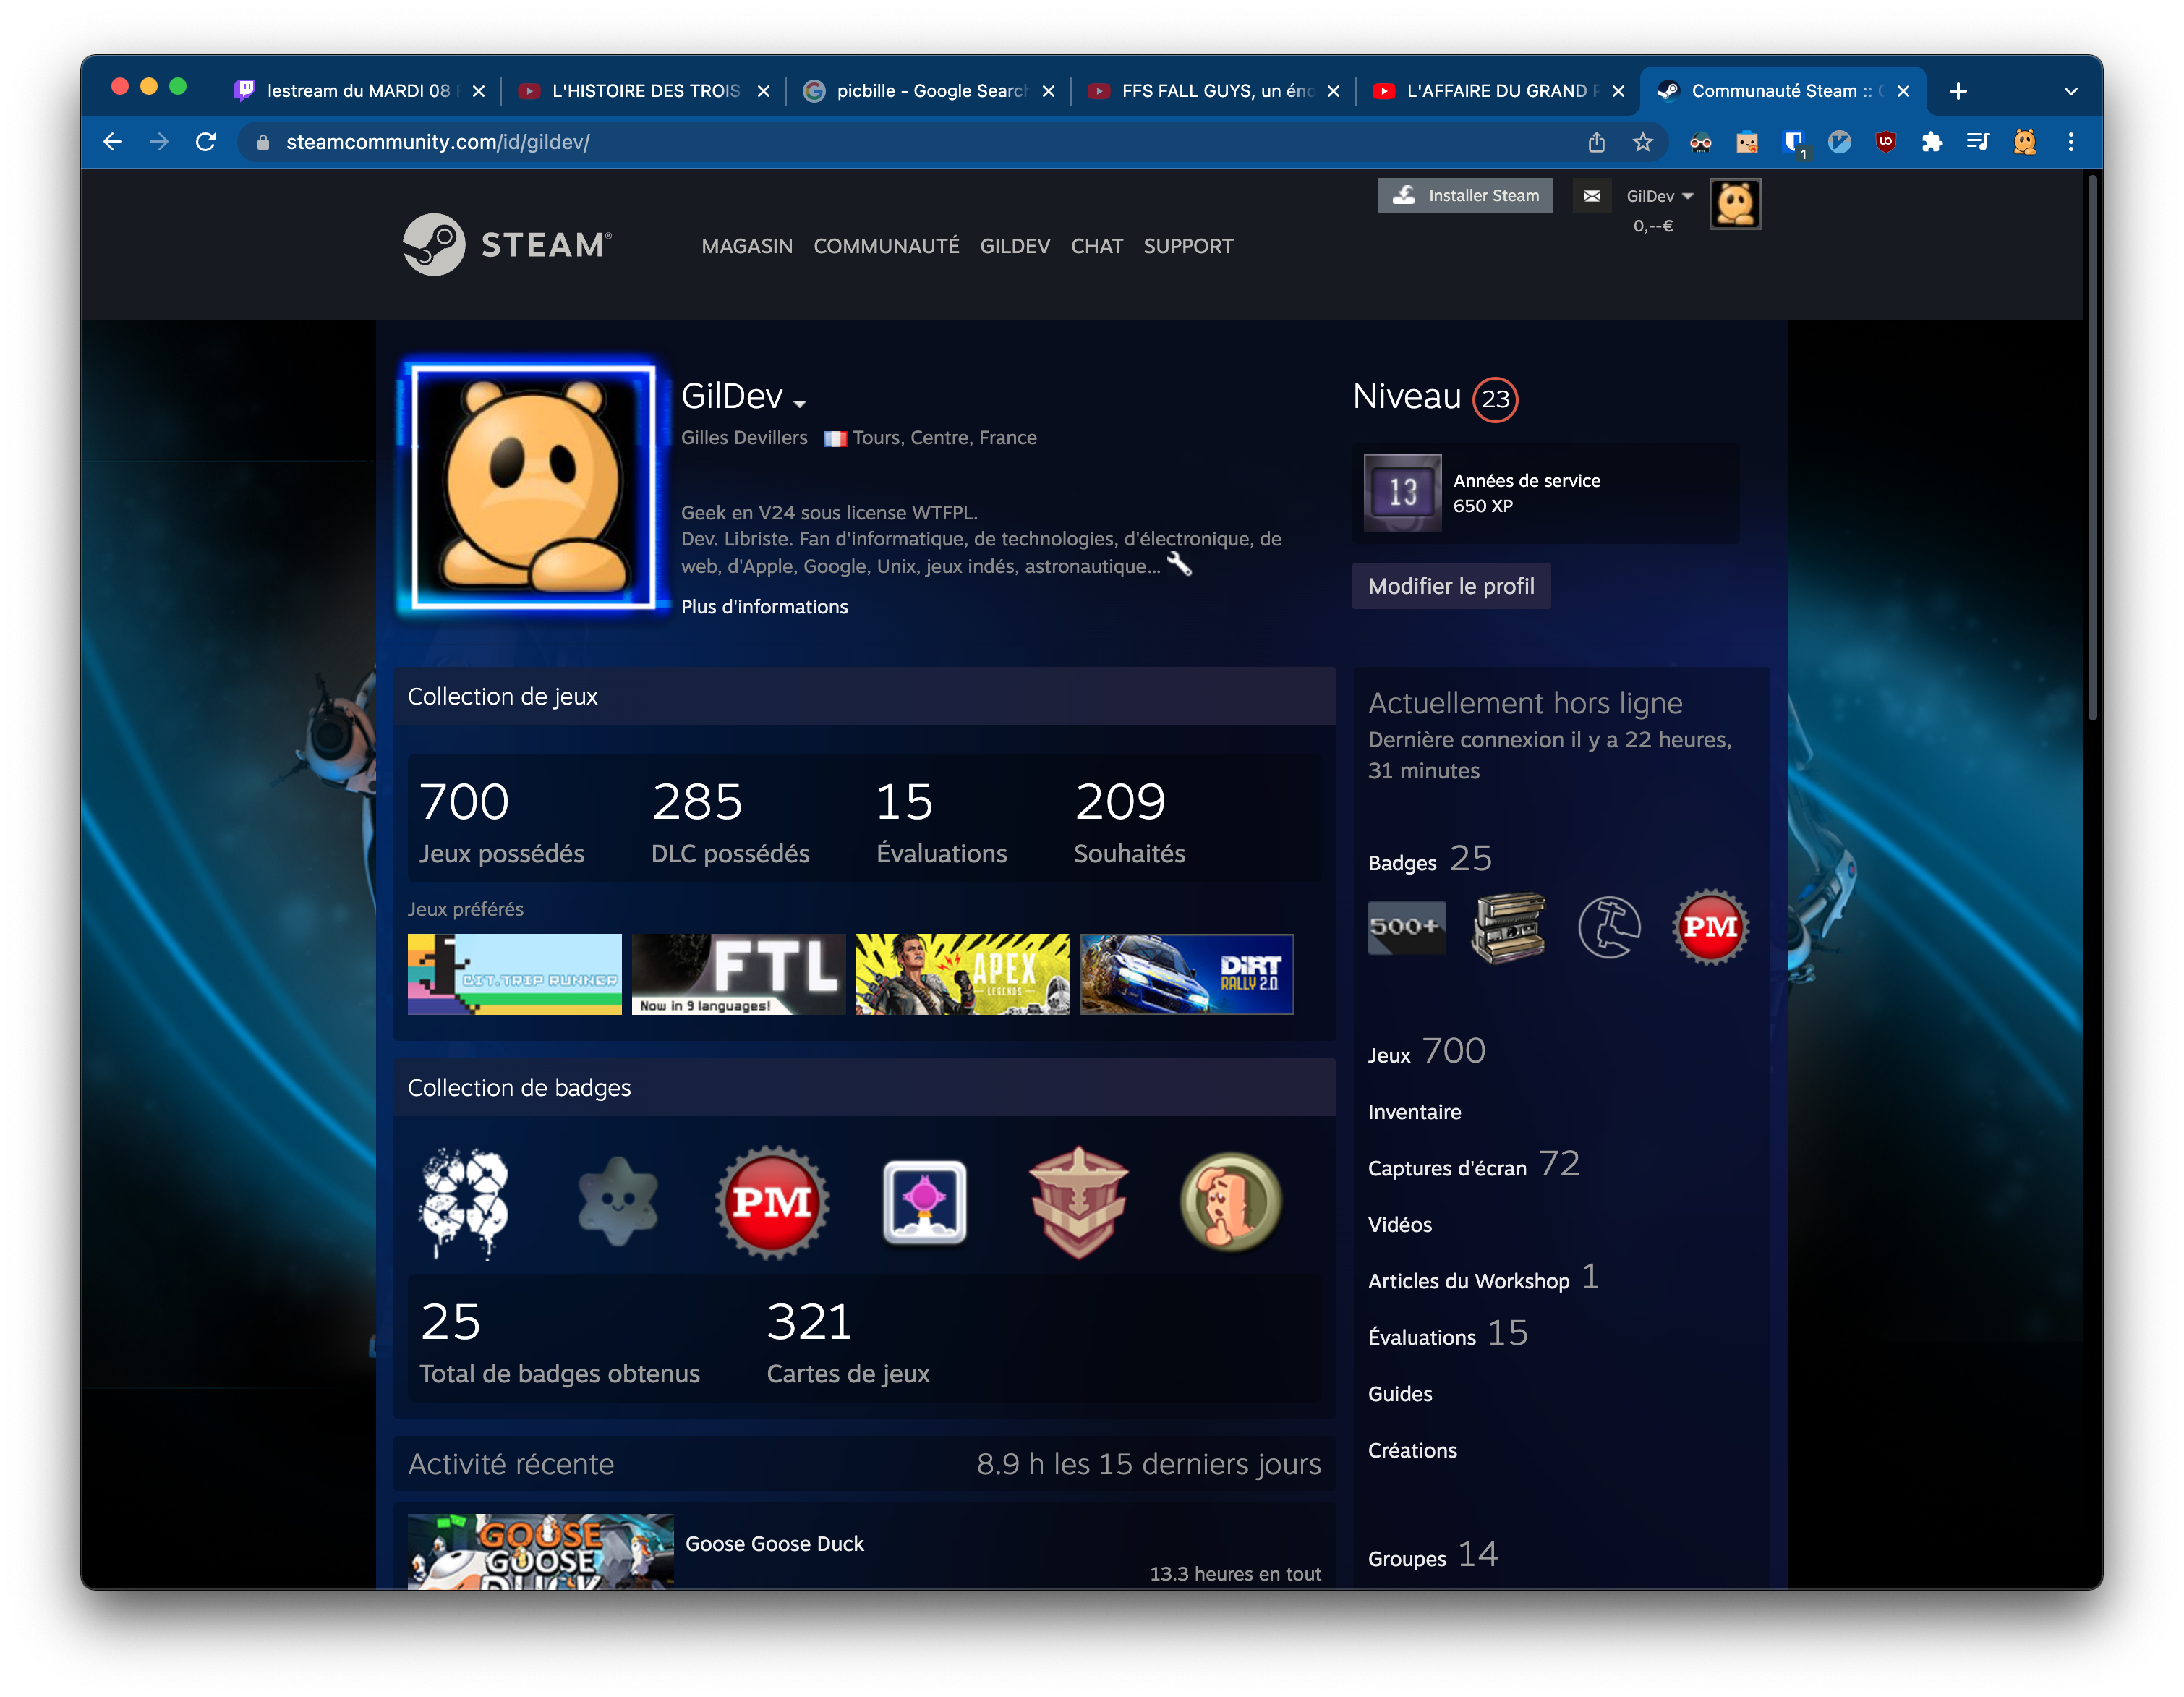Go back using the browser back arrow
Image resolution: width=2184 pixels, height=1697 pixels.
click(113, 142)
